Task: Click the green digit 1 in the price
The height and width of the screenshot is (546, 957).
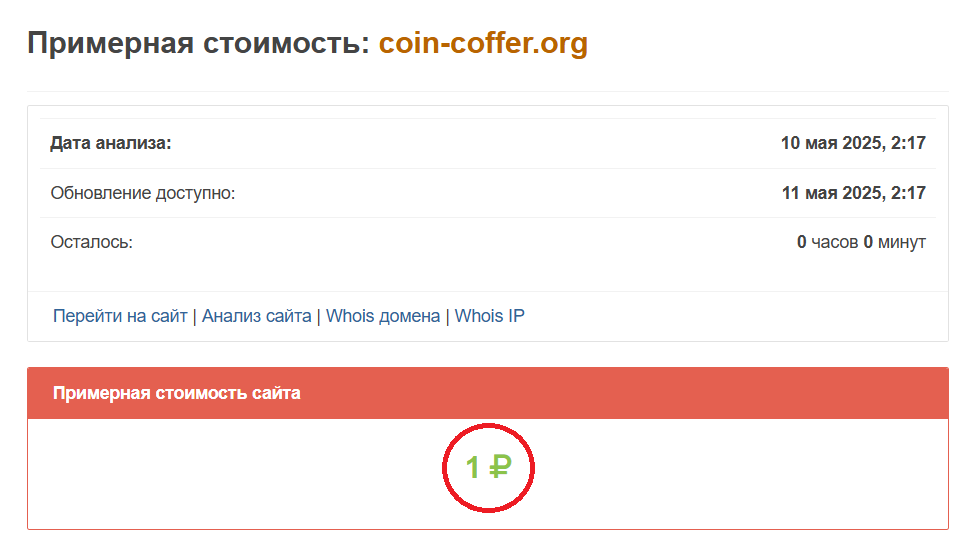Action: pos(473,466)
